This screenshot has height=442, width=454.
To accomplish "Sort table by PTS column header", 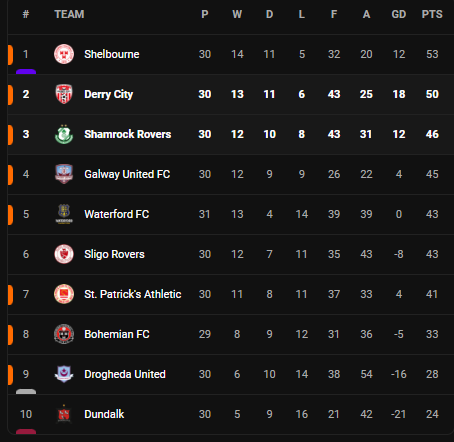I will pos(432,14).
